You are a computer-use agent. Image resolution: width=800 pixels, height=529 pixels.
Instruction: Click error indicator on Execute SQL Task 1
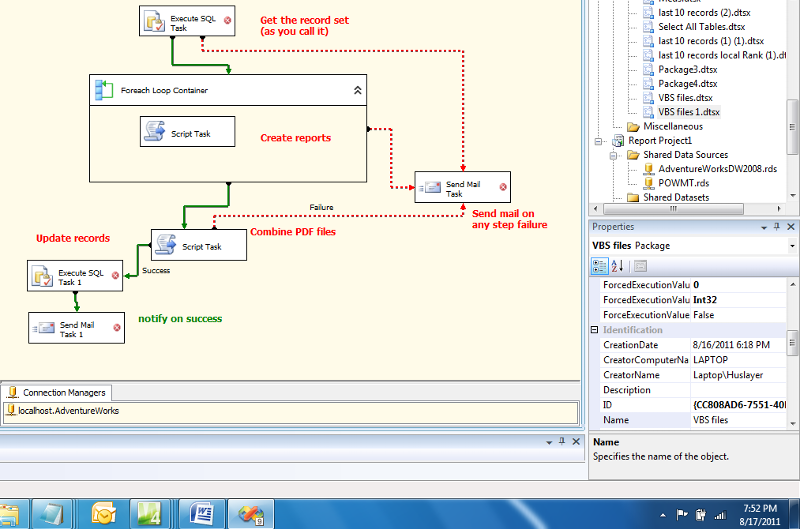point(115,275)
